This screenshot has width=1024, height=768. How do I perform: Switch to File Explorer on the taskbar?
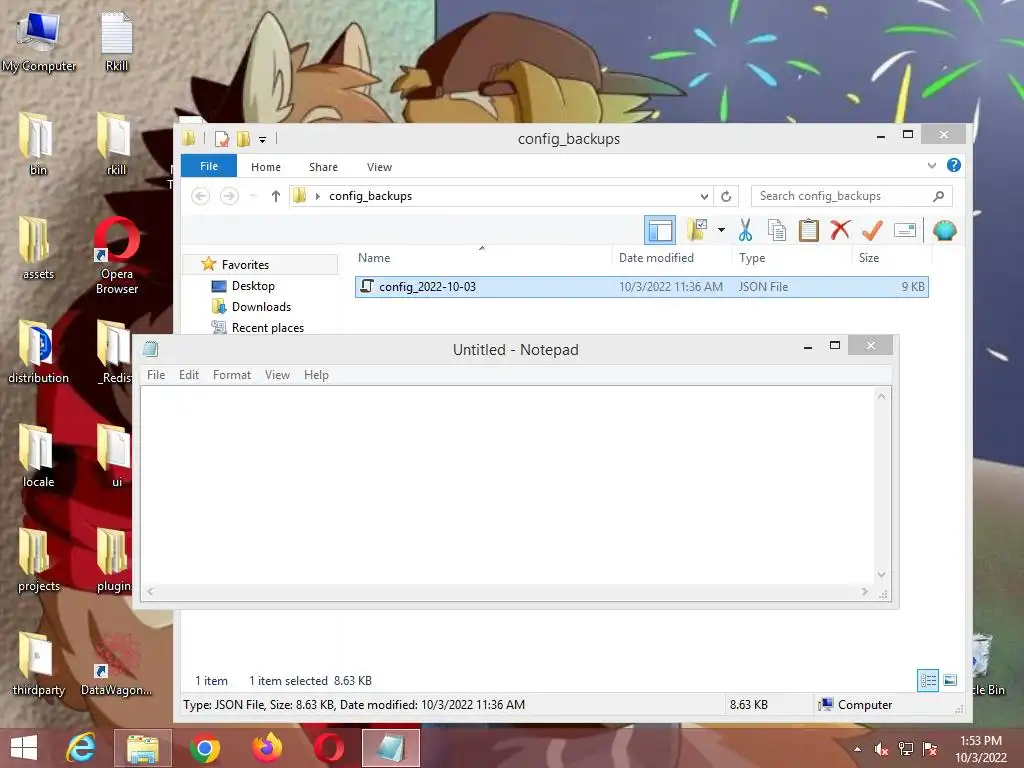142,748
